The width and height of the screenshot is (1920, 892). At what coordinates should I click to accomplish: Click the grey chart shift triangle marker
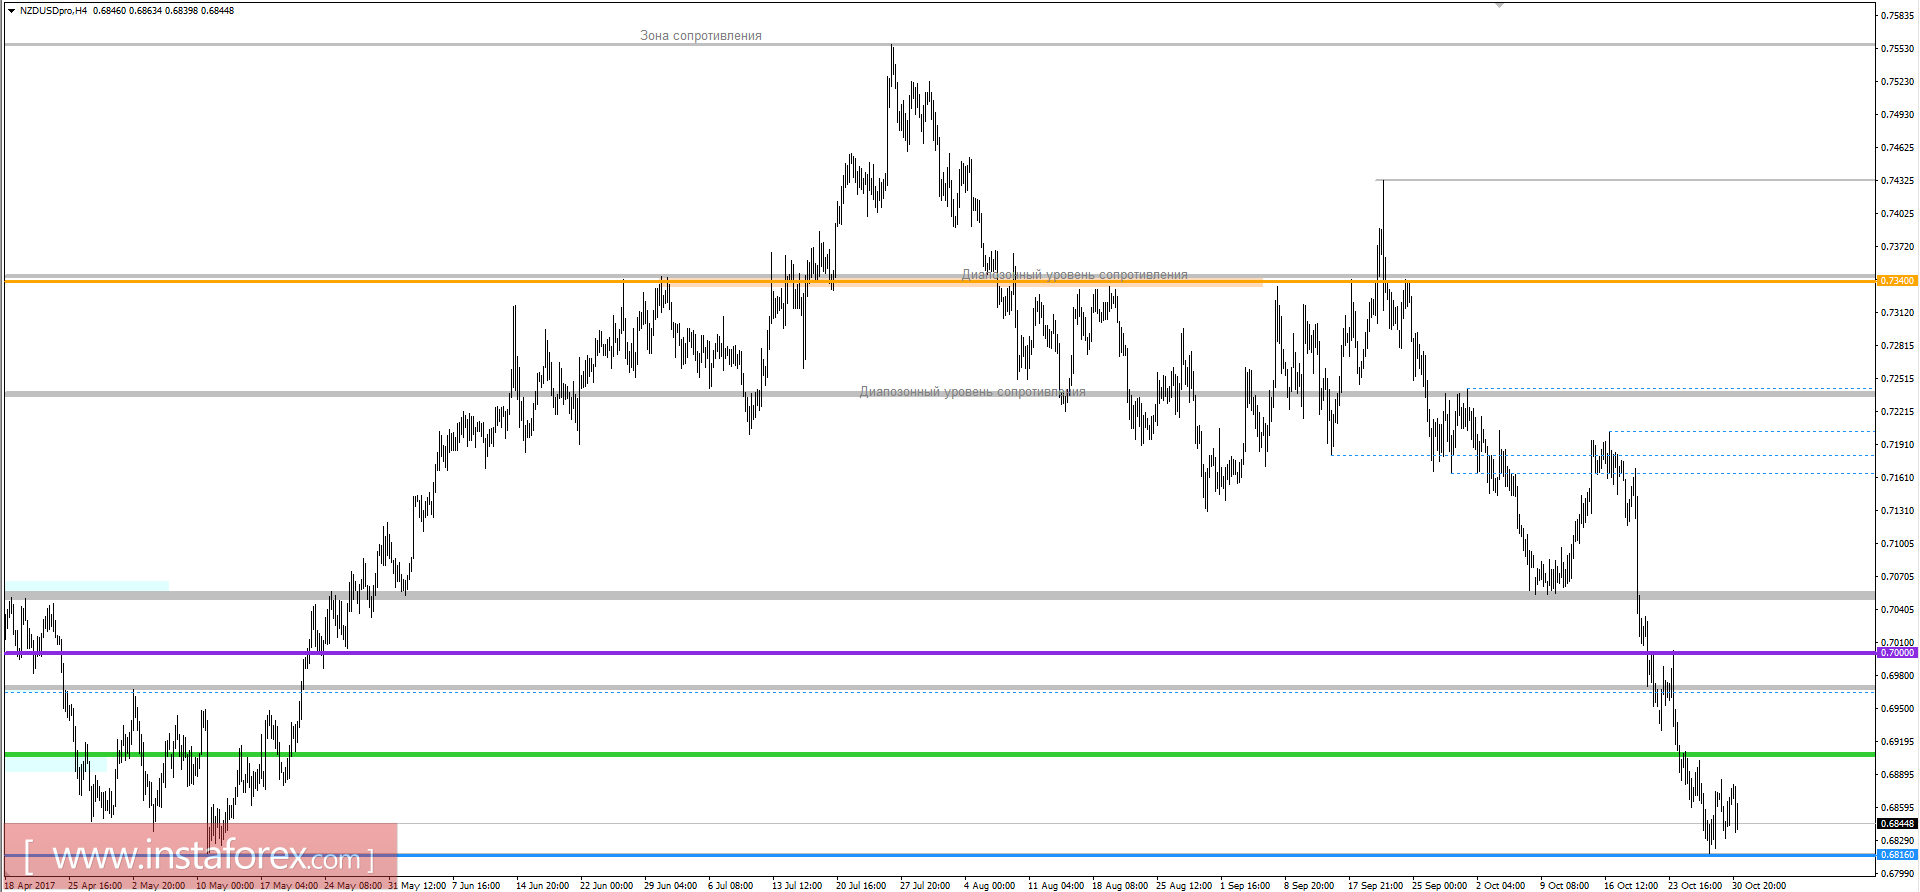pos(1499,6)
